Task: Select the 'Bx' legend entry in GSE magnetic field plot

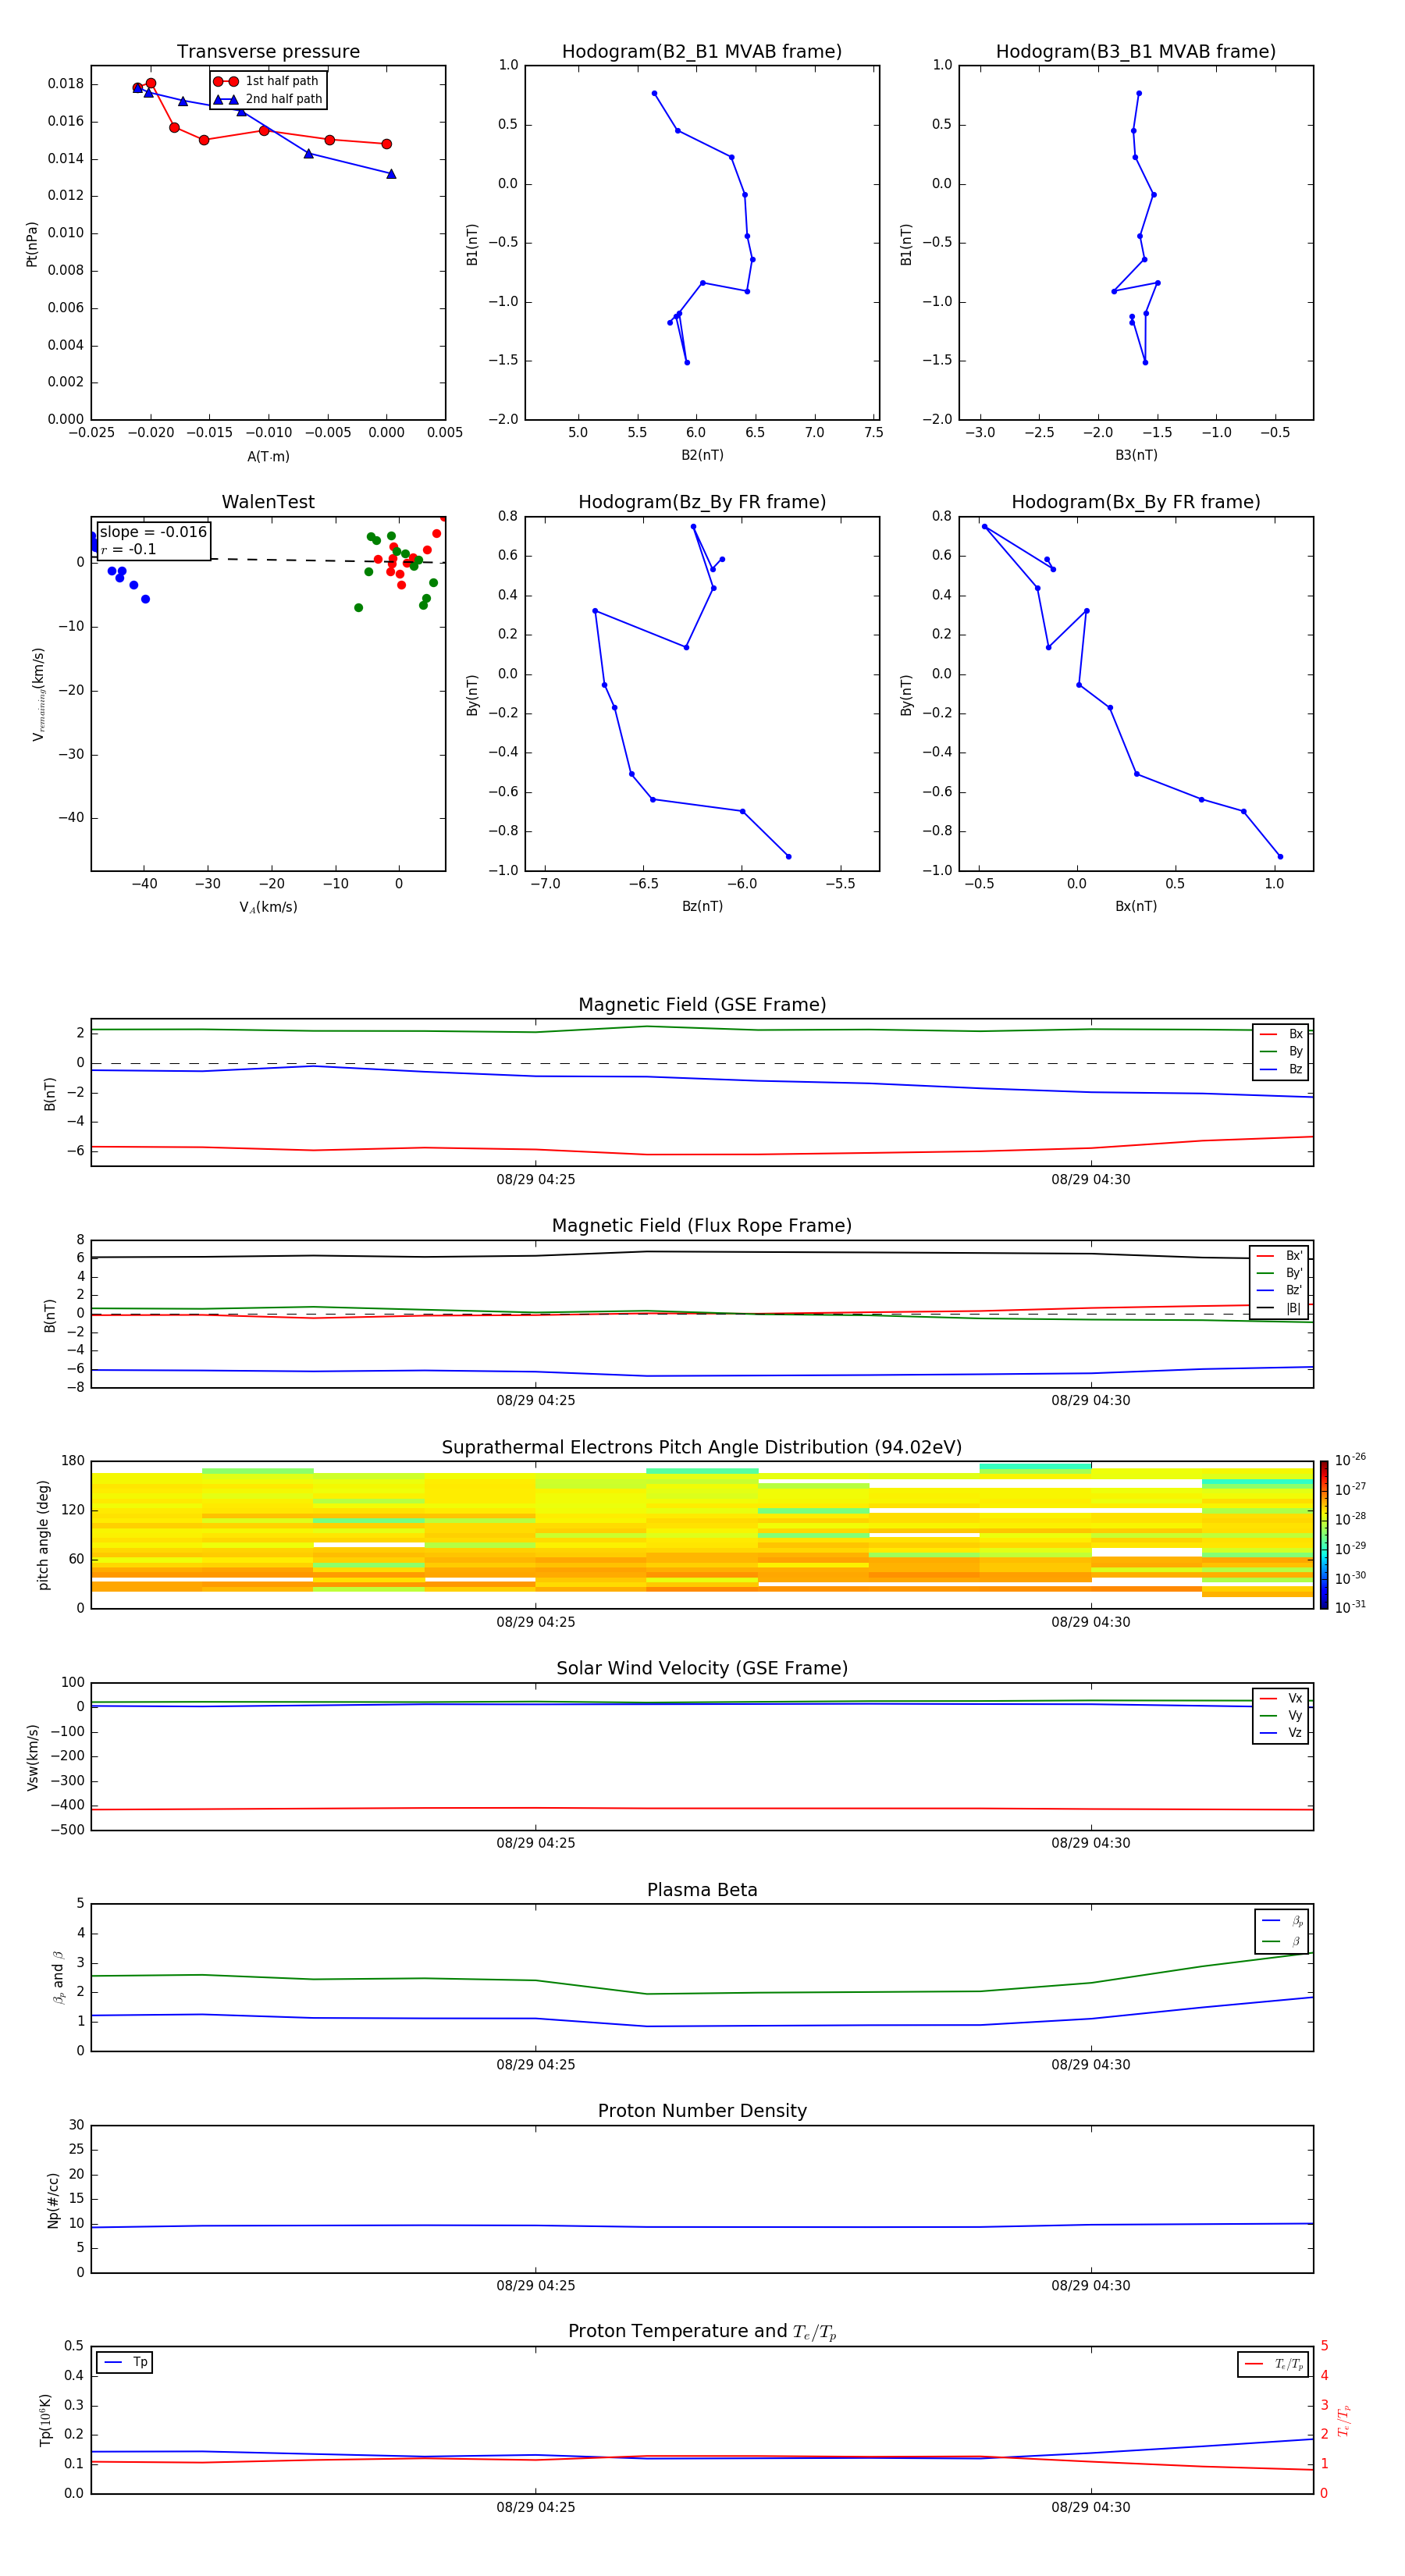Action: (x=1281, y=1034)
